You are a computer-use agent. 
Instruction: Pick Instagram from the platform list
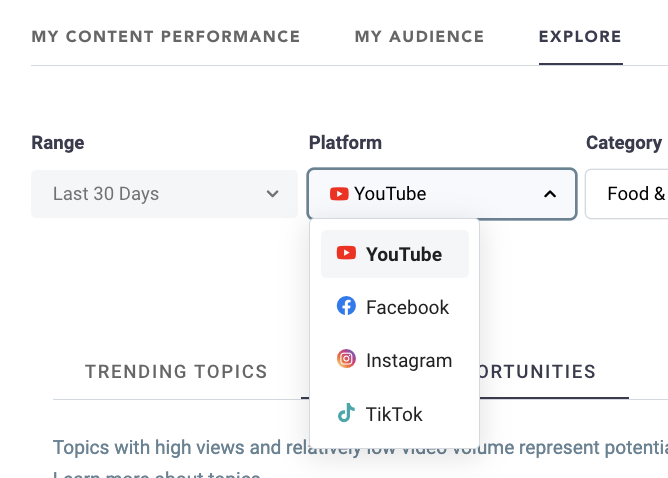tap(409, 360)
